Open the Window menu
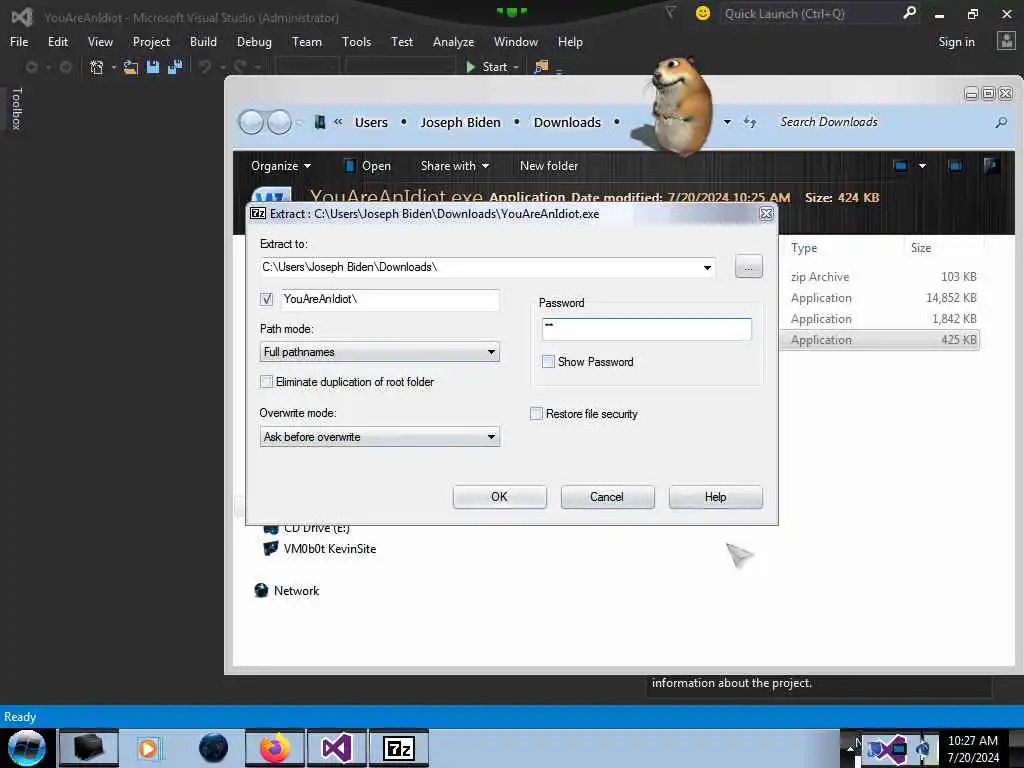The height and width of the screenshot is (768, 1024). tap(516, 42)
